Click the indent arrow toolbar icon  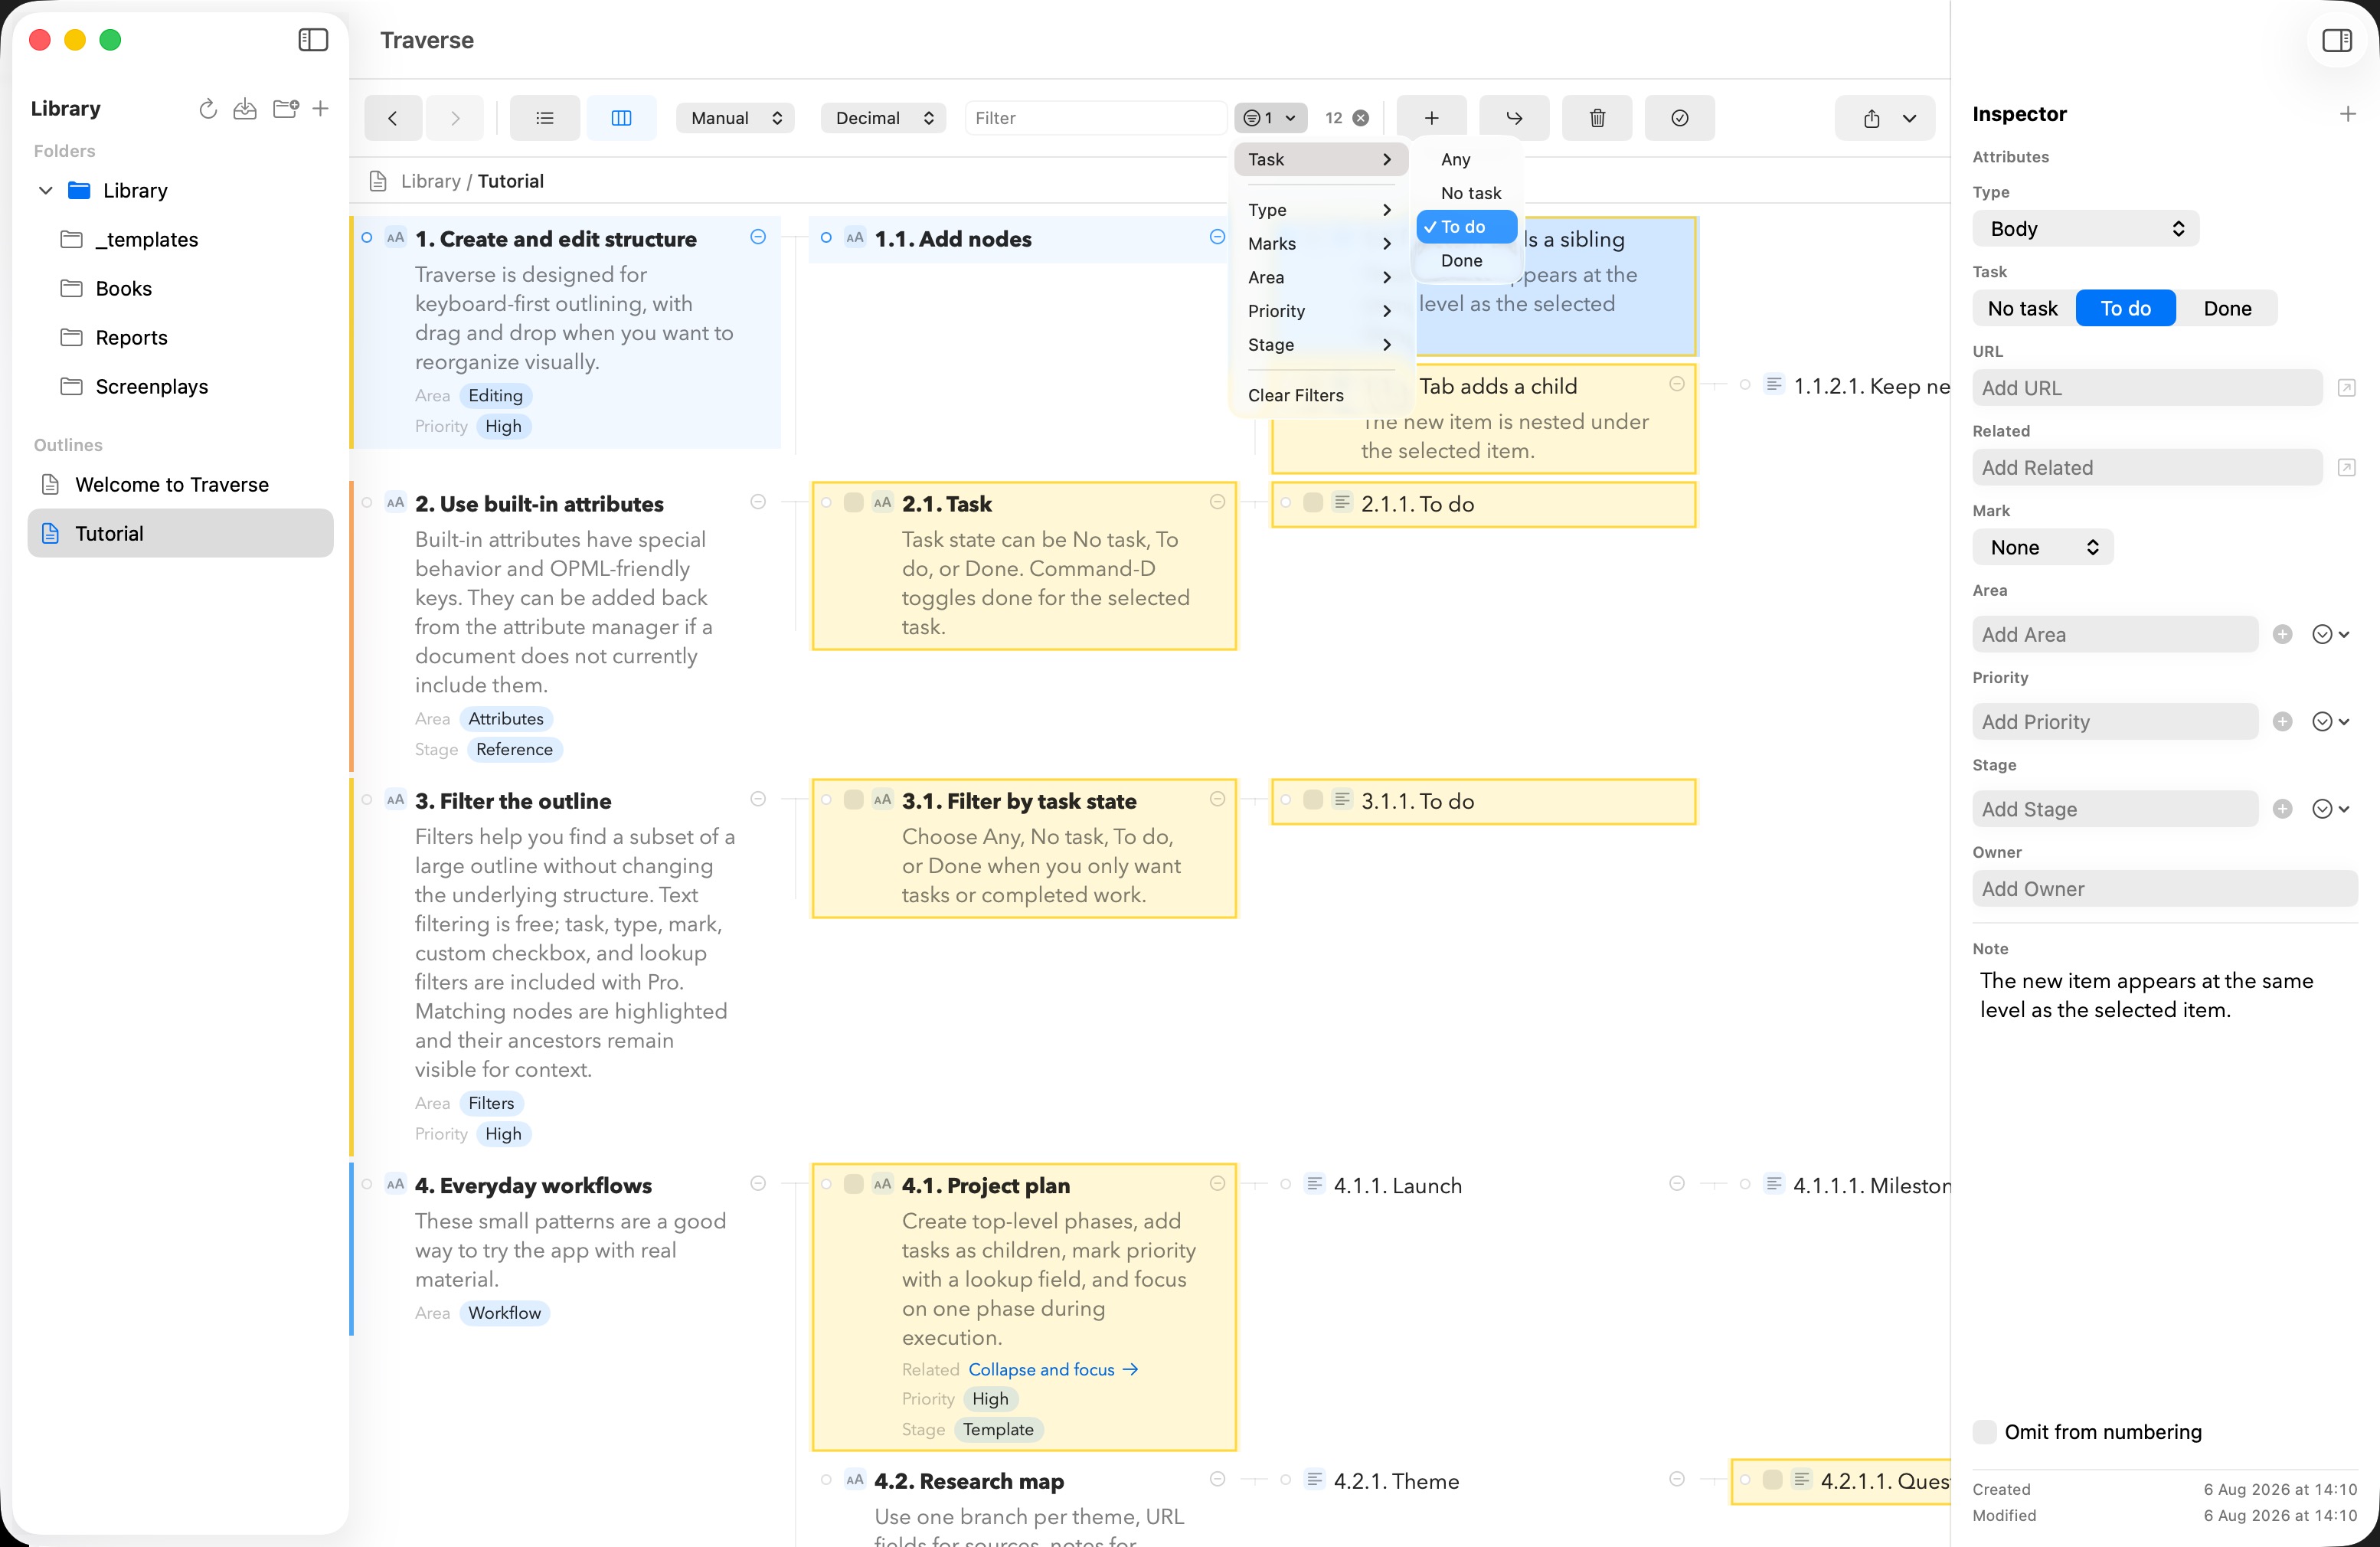tap(1514, 118)
